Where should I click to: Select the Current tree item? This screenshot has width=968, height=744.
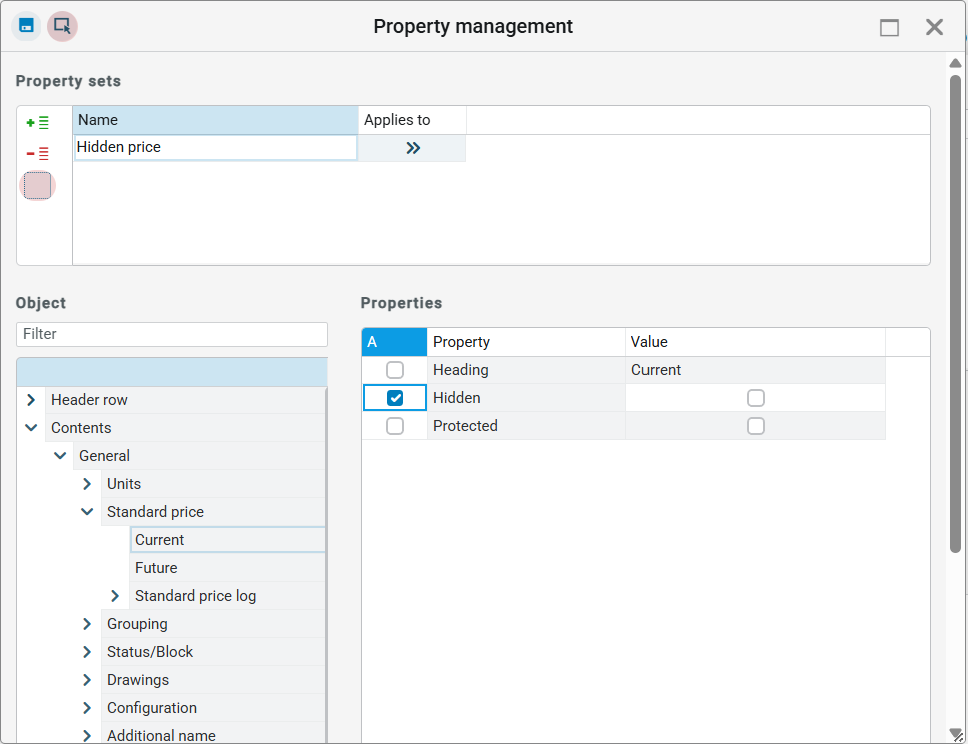[x=227, y=540]
